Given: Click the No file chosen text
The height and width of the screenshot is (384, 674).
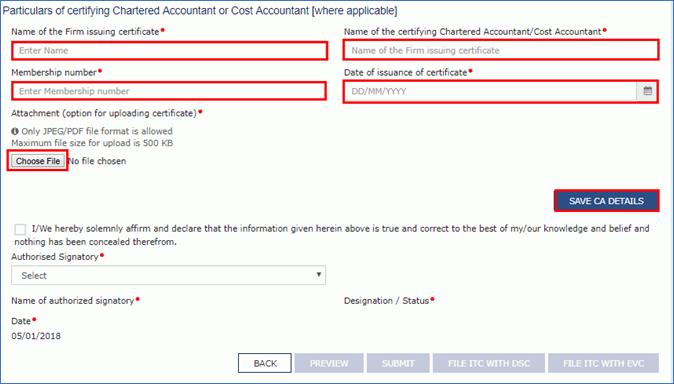Looking at the screenshot, I should pos(98,161).
